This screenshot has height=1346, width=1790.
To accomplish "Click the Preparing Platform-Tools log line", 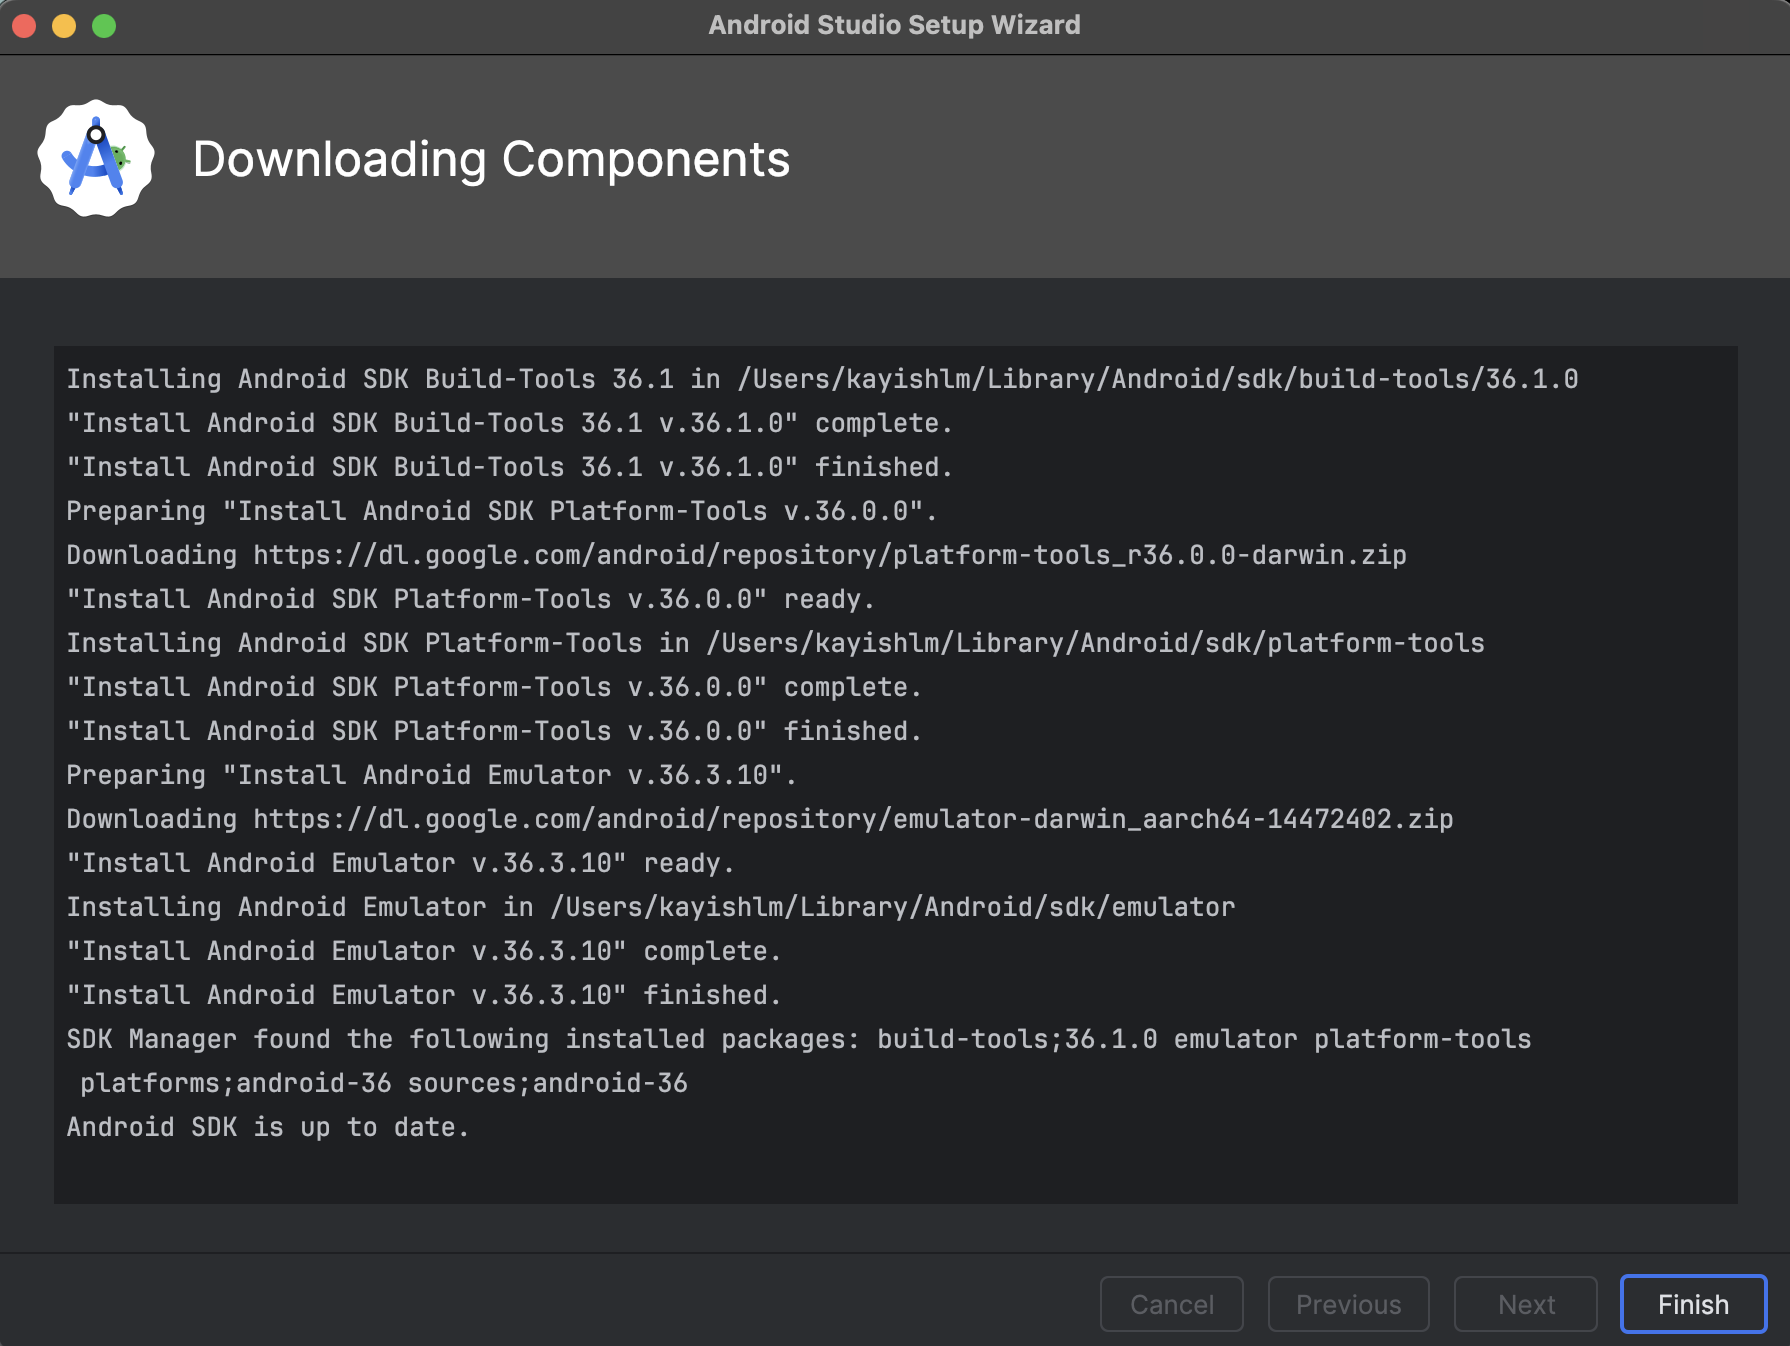I will coord(501,511).
